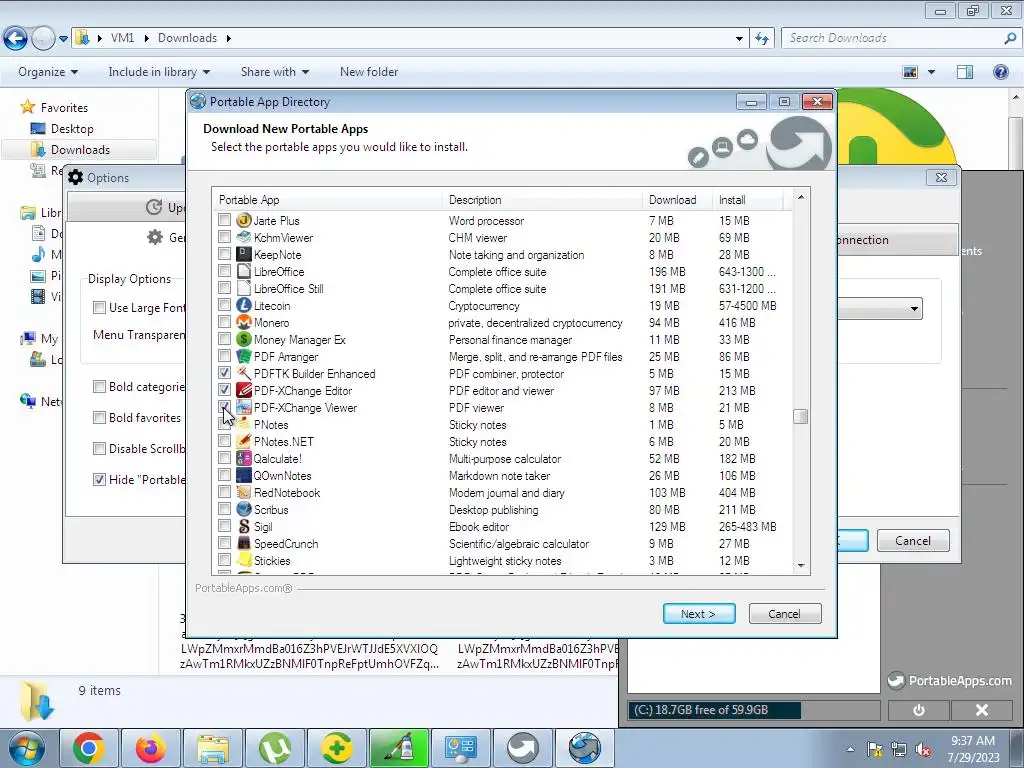Toggle Explorer preview pane icon
The height and width of the screenshot is (768, 1024).
click(x=965, y=72)
